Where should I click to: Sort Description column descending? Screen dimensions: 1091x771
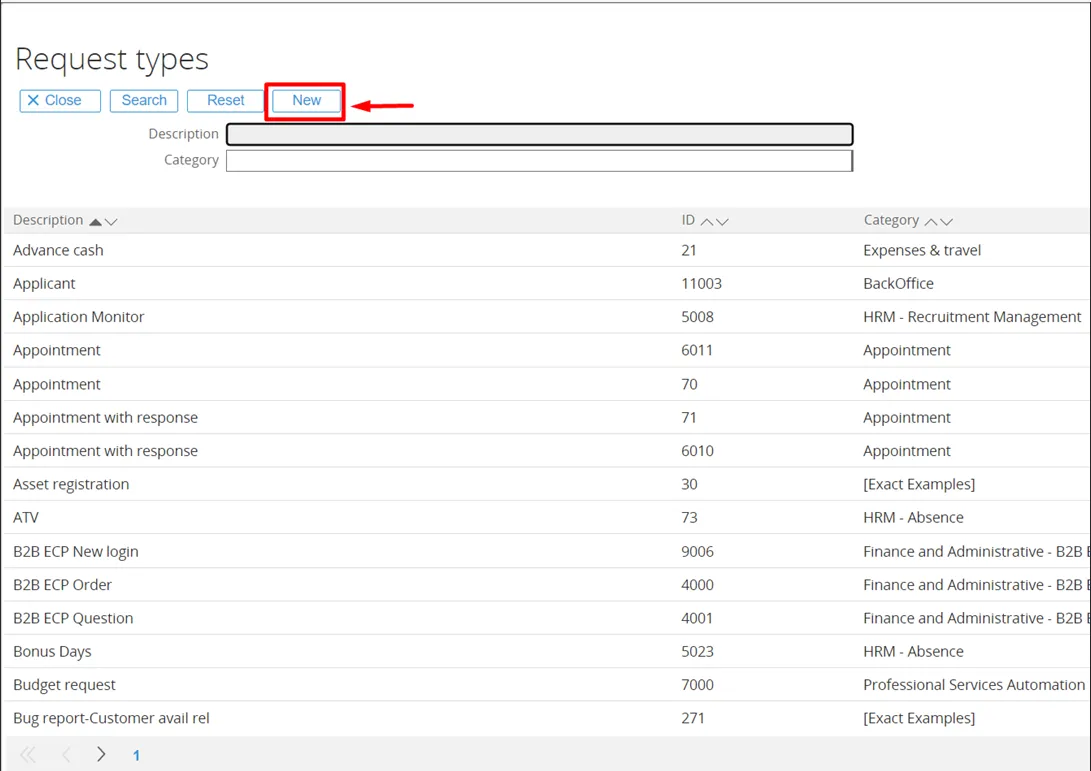[111, 221]
